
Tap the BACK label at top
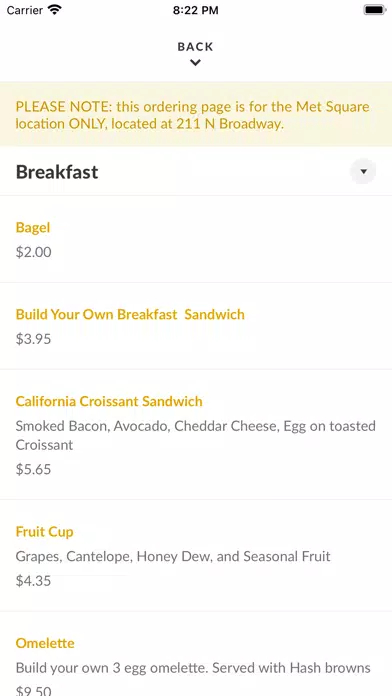[195, 47]
